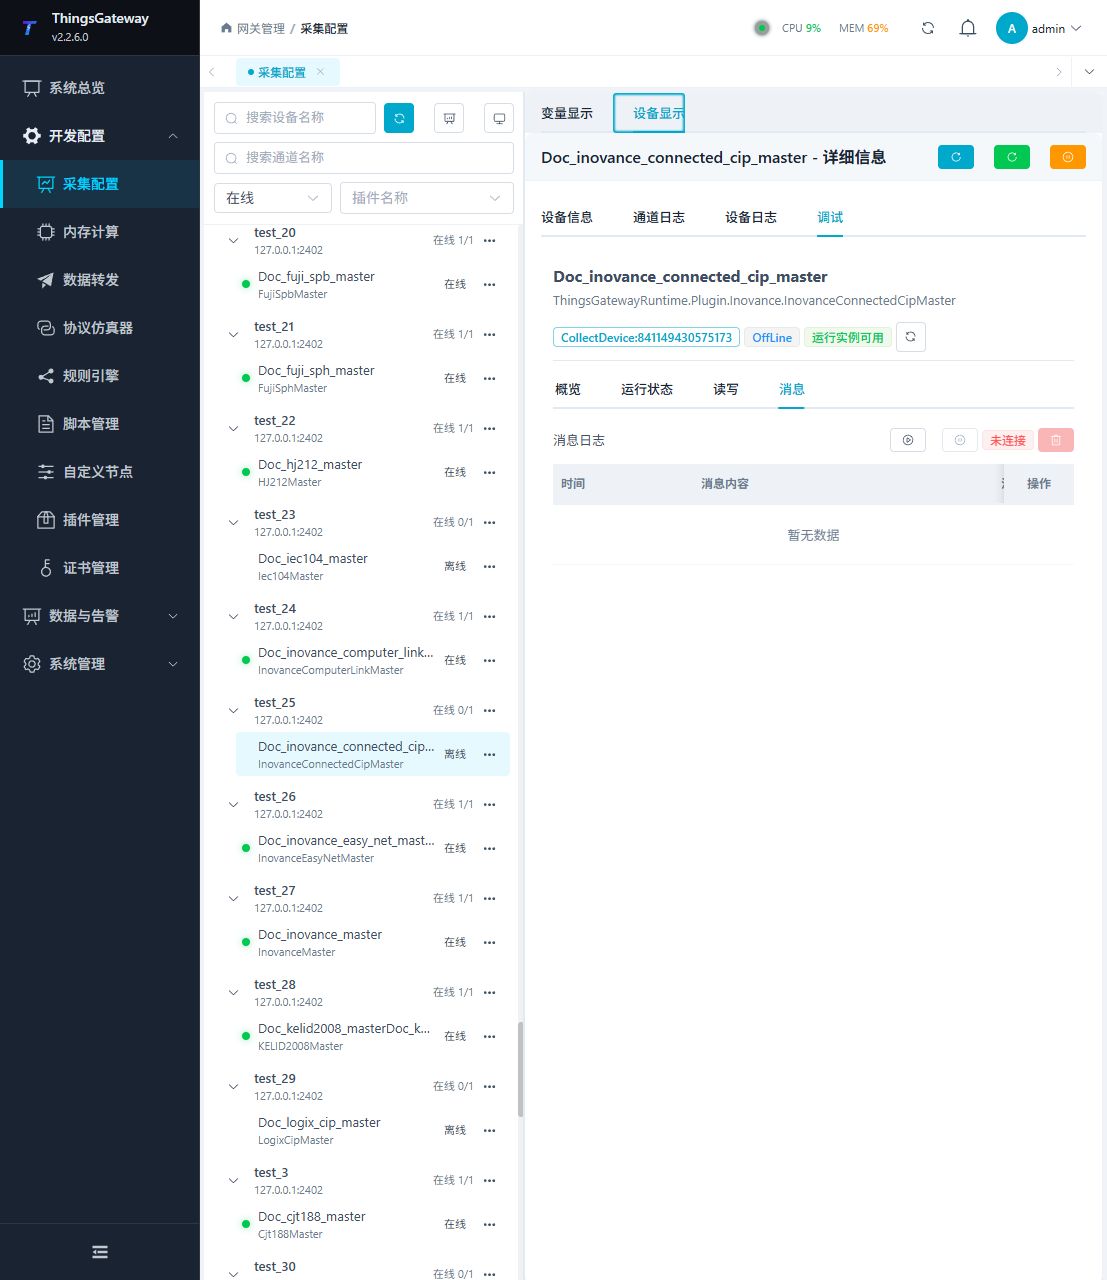
Task: Open more options for Doc_logix_cip_master
Action: pyautogui.click(x=489, y=1131)
